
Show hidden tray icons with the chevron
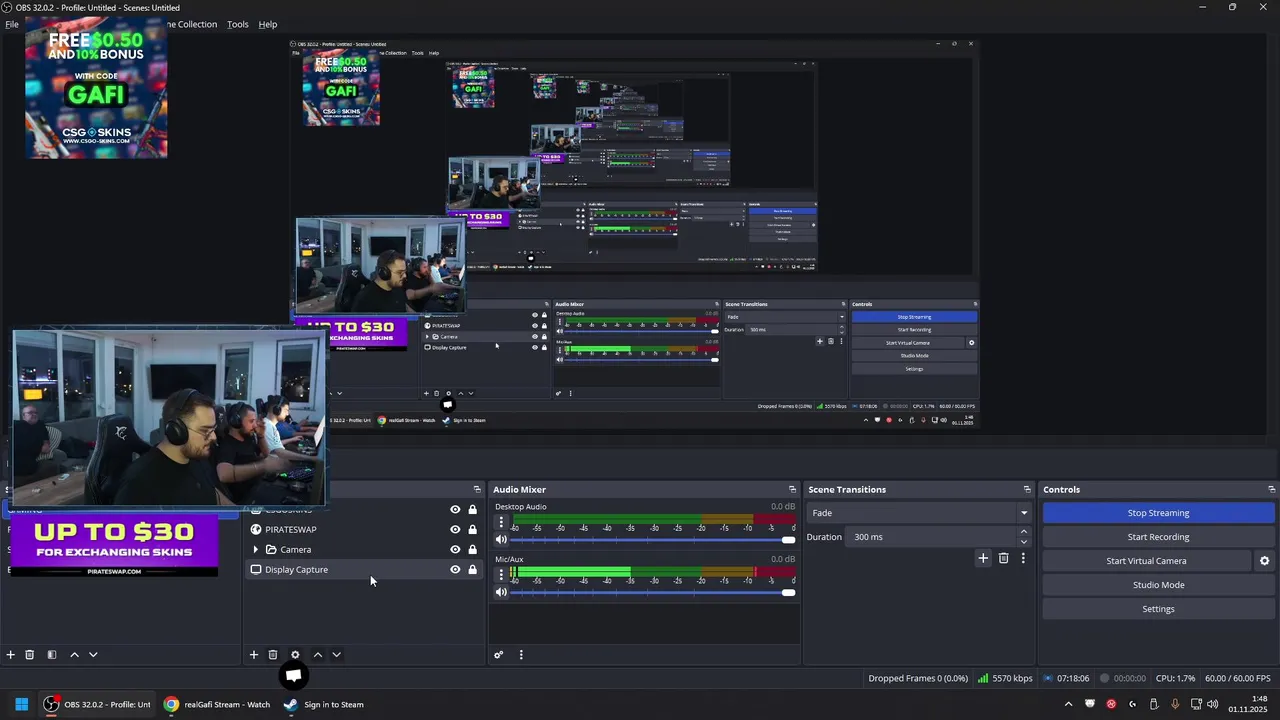[x=1068, y=704]
